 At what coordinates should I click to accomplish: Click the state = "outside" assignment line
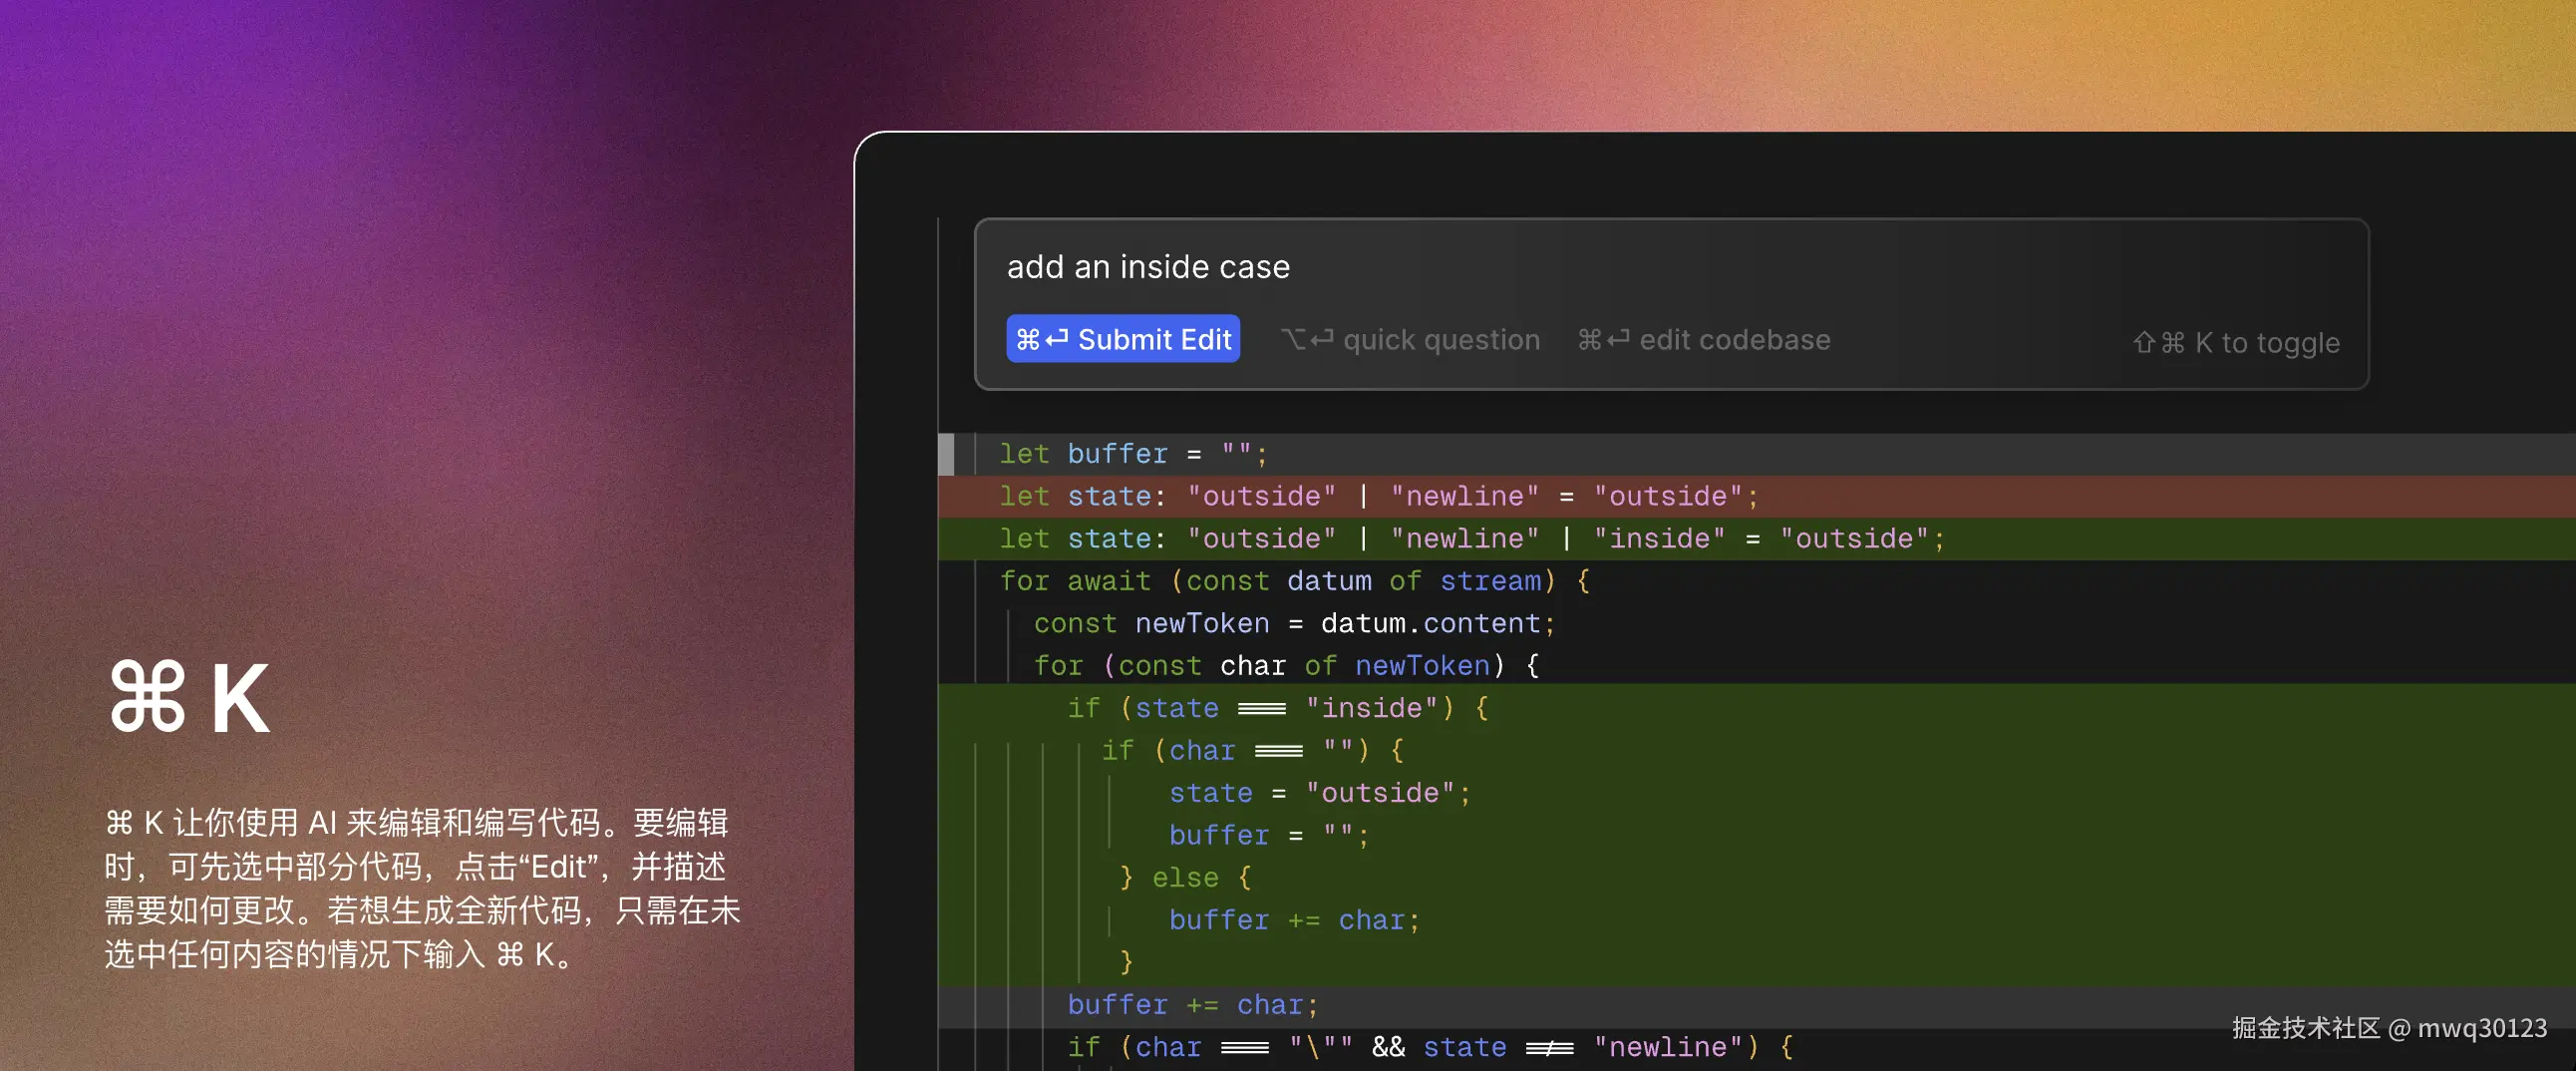point(1320,793)
